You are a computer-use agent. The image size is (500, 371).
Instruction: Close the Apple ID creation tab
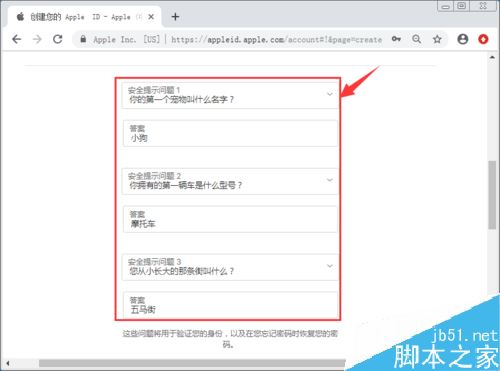[x=151, y=17]
